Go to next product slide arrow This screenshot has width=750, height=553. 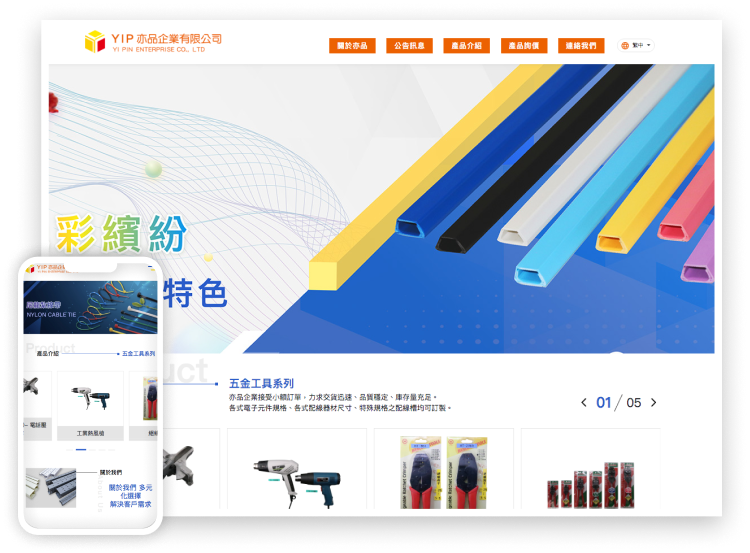(653, 403)
